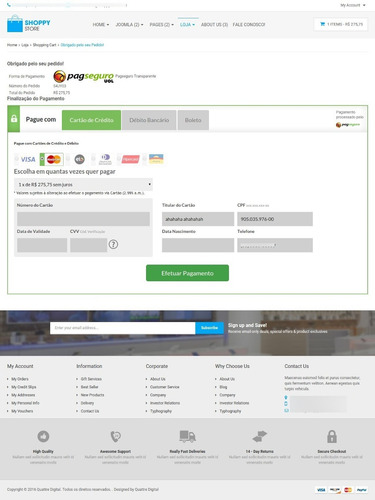Choose the Aura card brand
Viewport: 375px width, 500px height.
click(156, 159)
